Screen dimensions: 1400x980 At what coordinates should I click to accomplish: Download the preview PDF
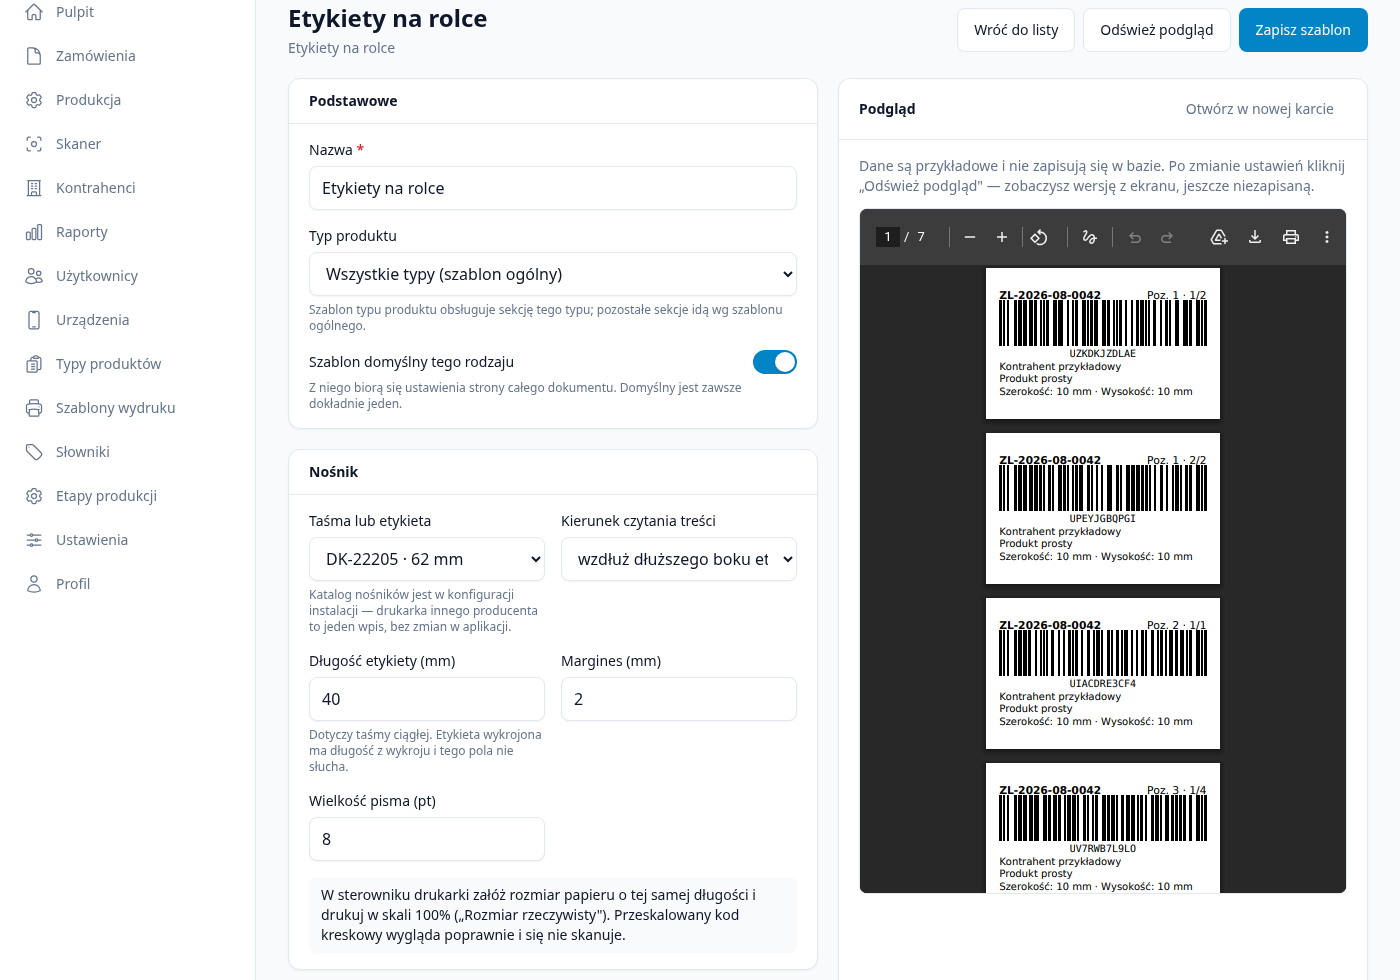pos(1255,237)
